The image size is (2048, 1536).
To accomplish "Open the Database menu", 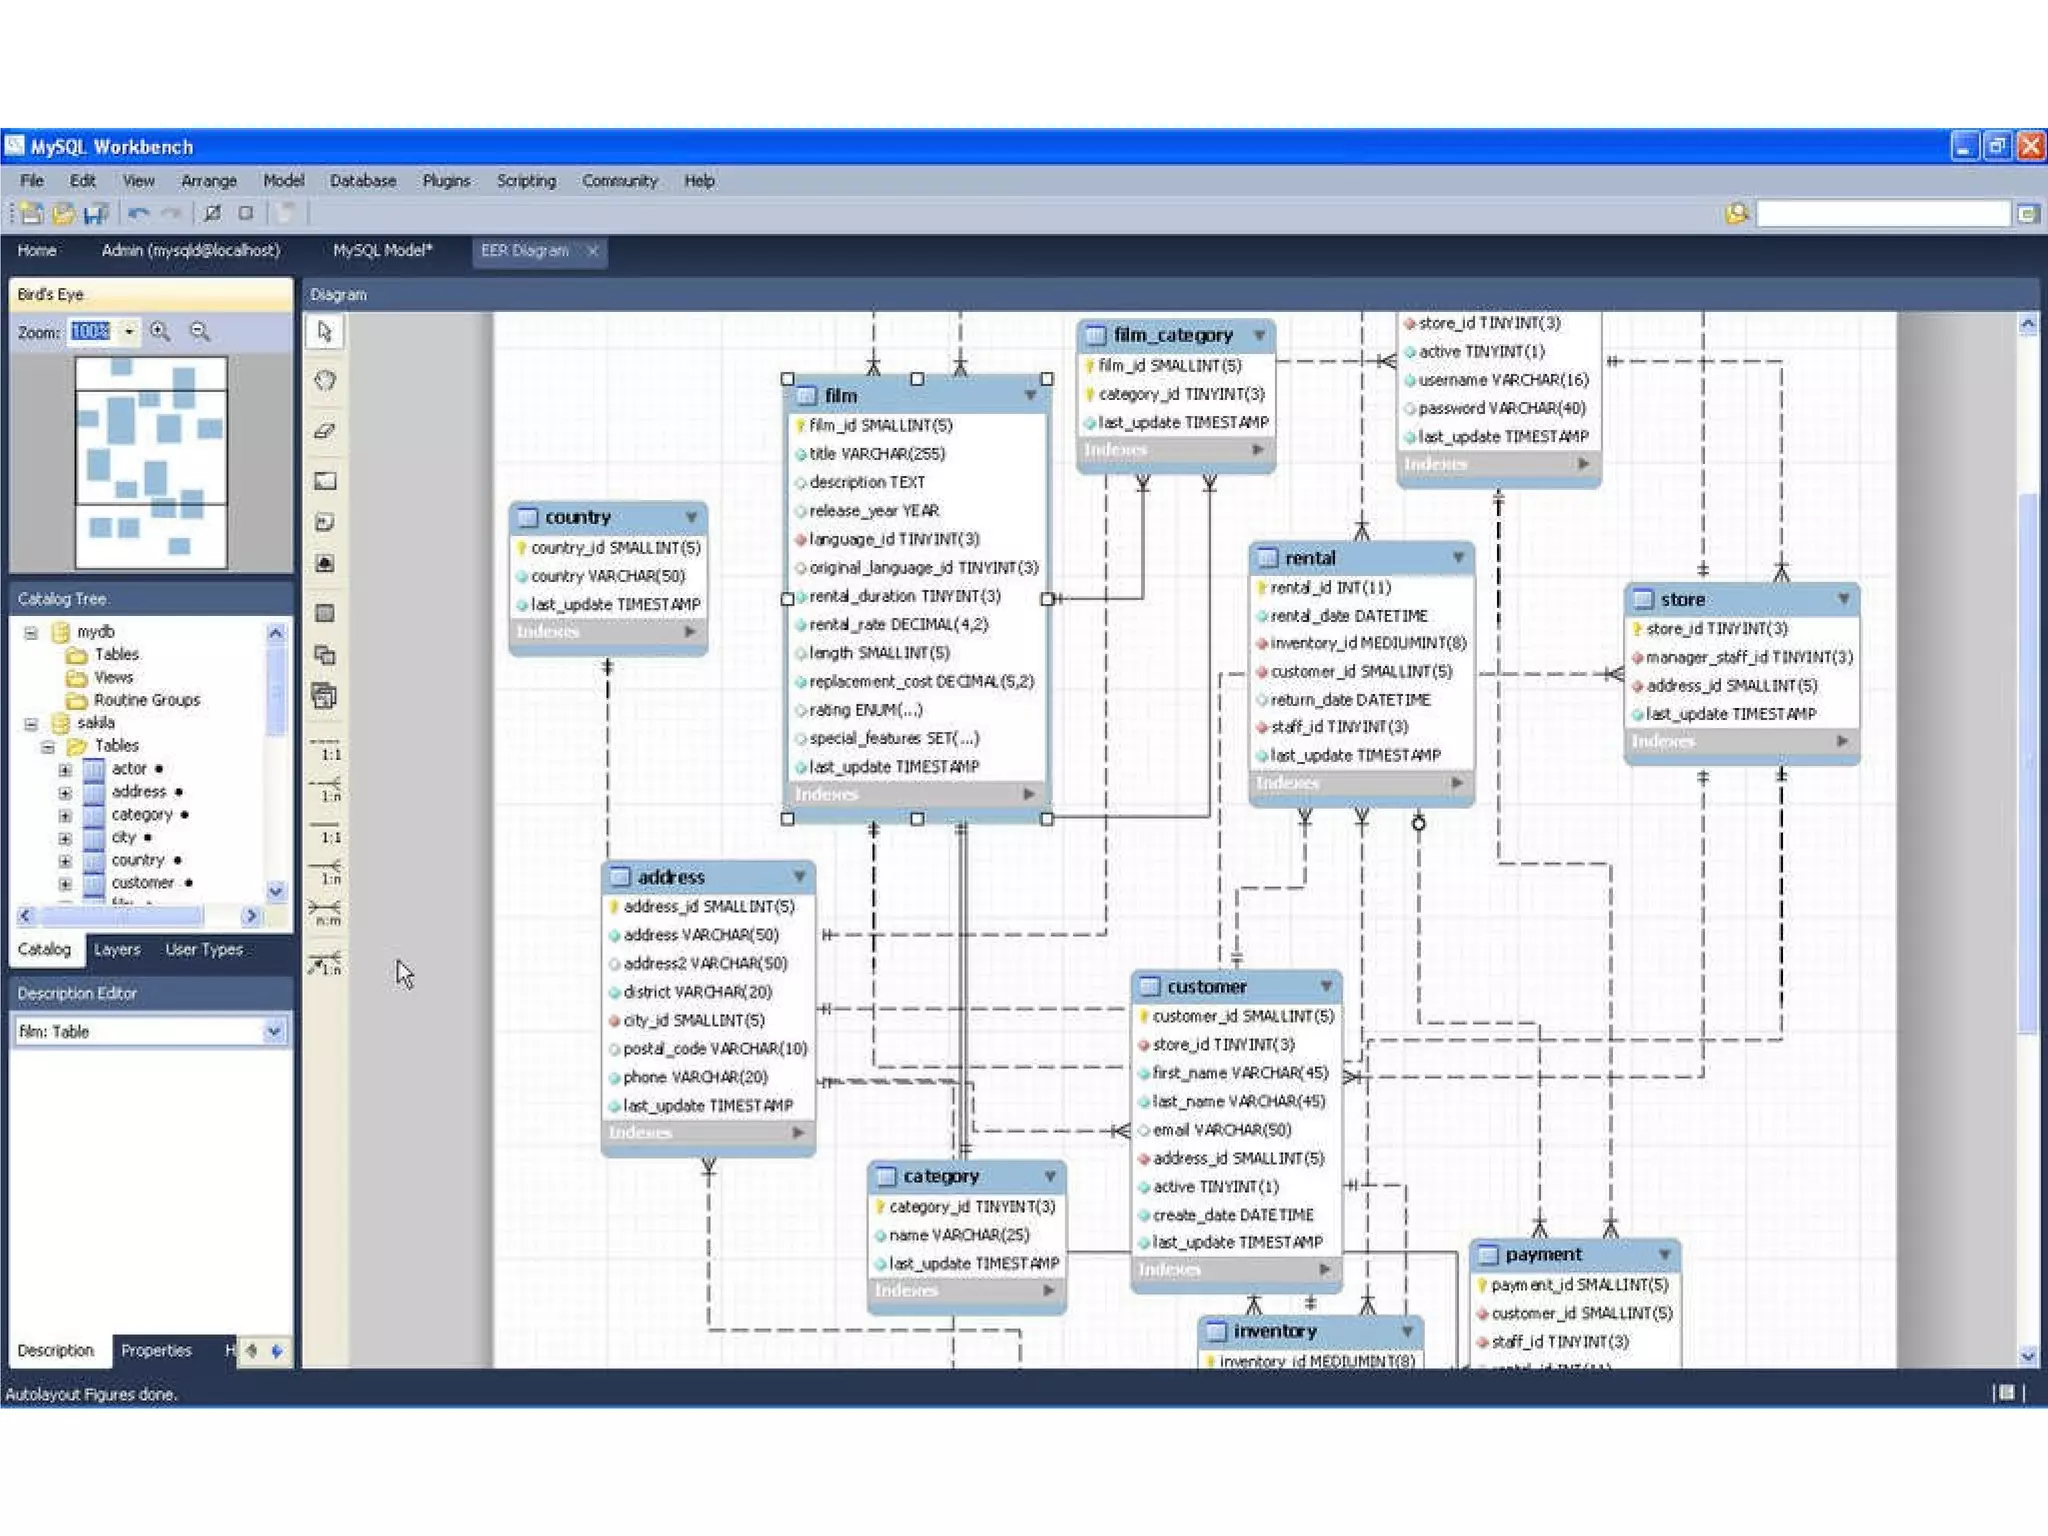I will (x=363, y=181).
